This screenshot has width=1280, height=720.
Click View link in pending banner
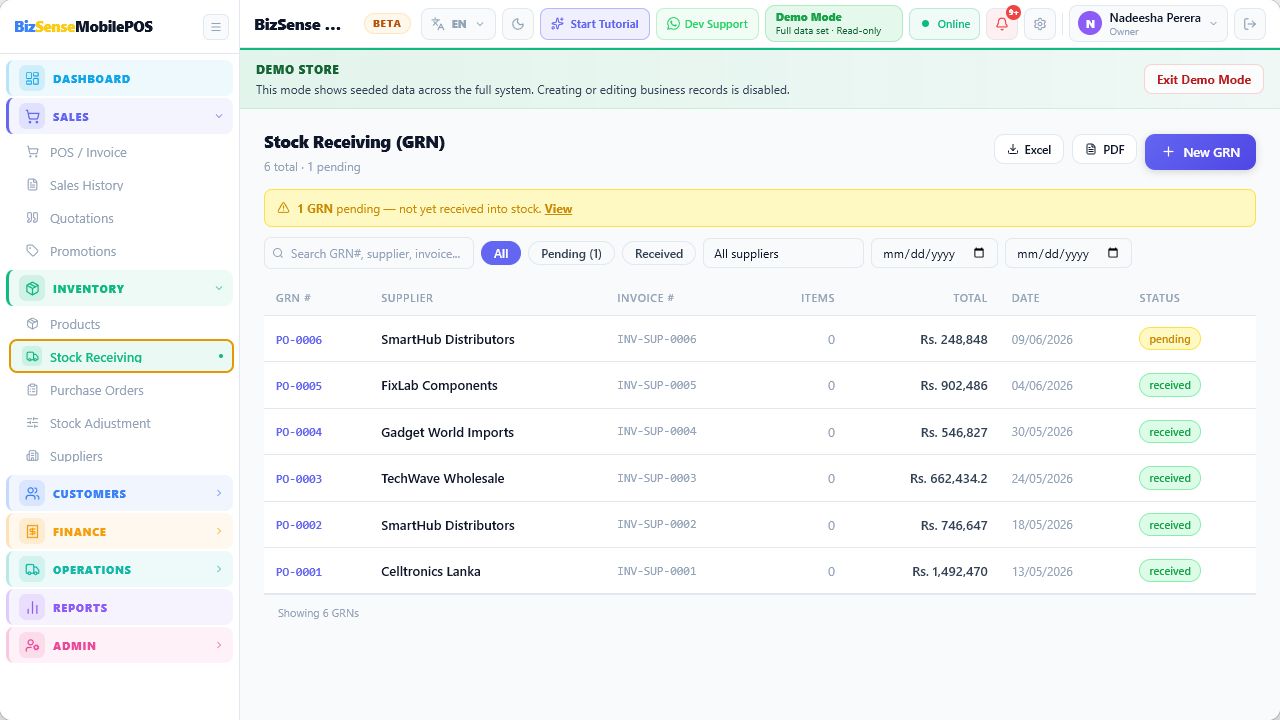558,209
